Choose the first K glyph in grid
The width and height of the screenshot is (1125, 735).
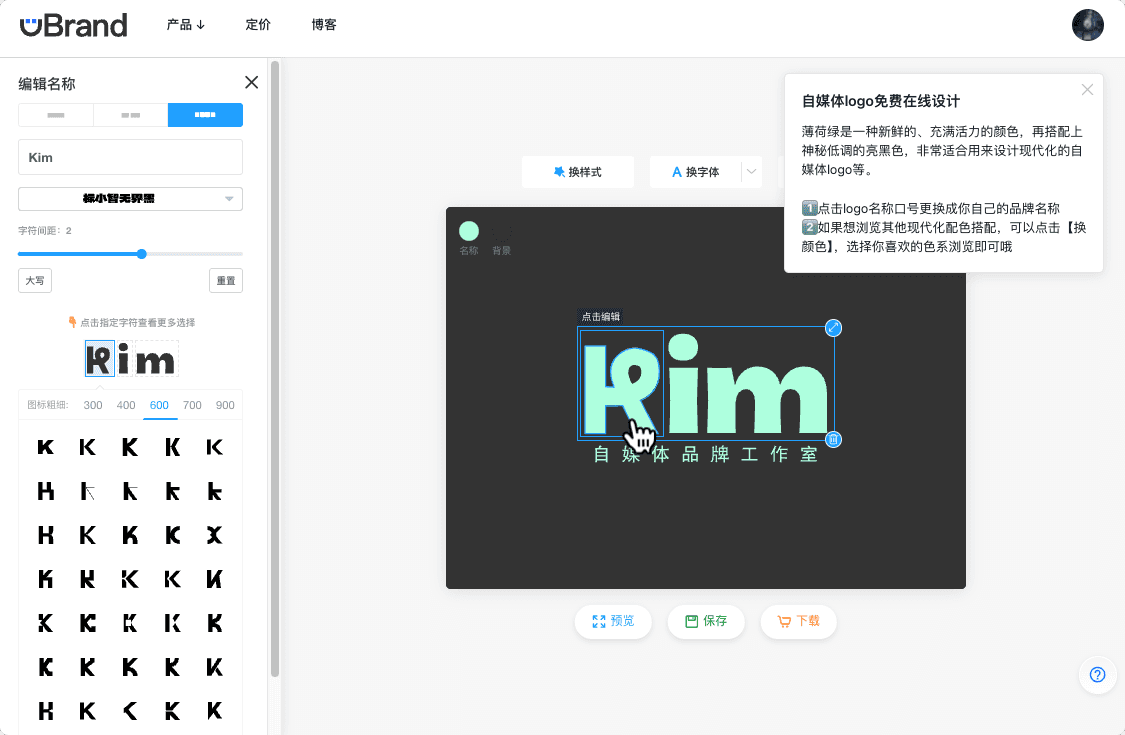(x=45, y=447)
